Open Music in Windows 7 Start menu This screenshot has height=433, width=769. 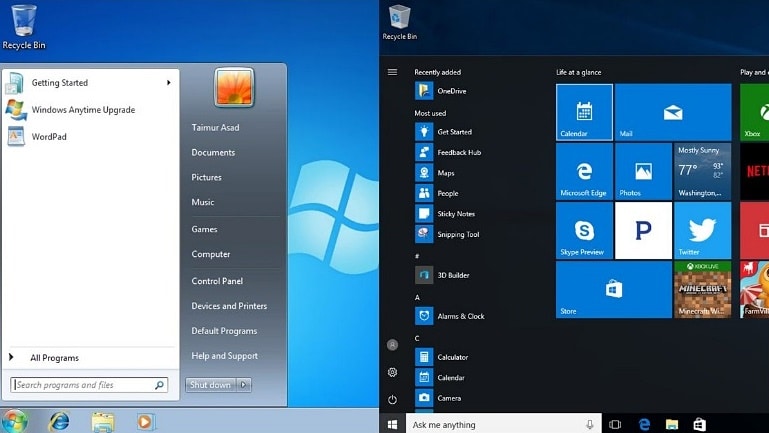pyautogui.click(x=203, y=202)
